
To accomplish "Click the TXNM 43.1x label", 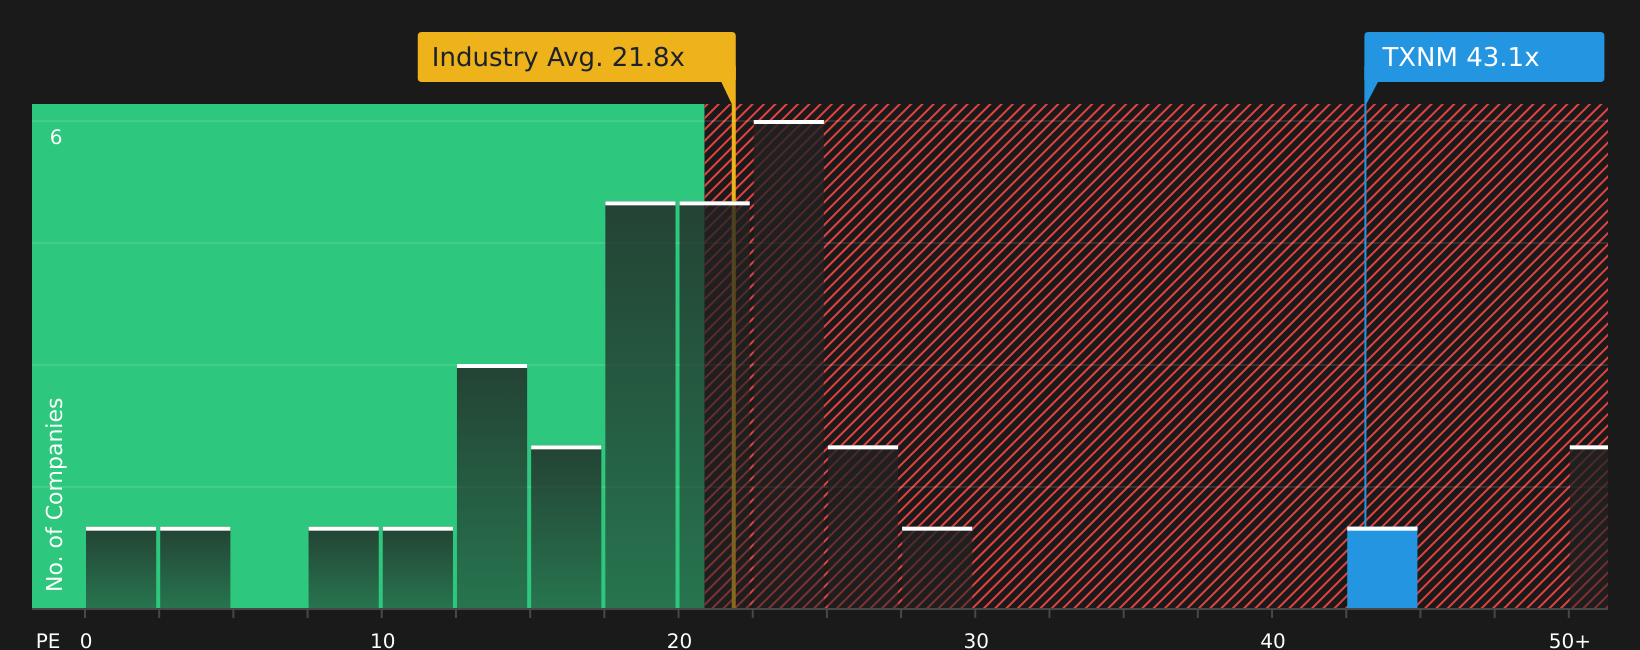I will (x=1484, y=57).
